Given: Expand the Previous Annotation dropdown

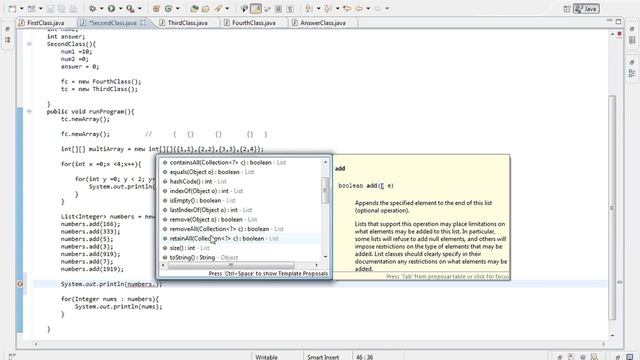Looking at the screenshot, I should point(337,9).
